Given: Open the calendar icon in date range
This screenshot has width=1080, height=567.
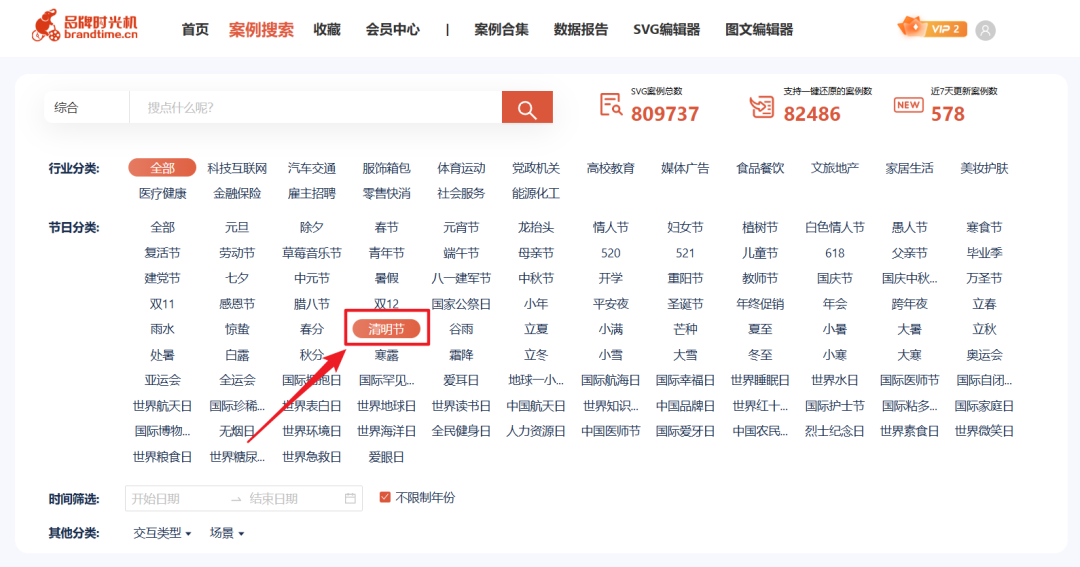Looking at the screenshot, I should click(x=350, y=498).
